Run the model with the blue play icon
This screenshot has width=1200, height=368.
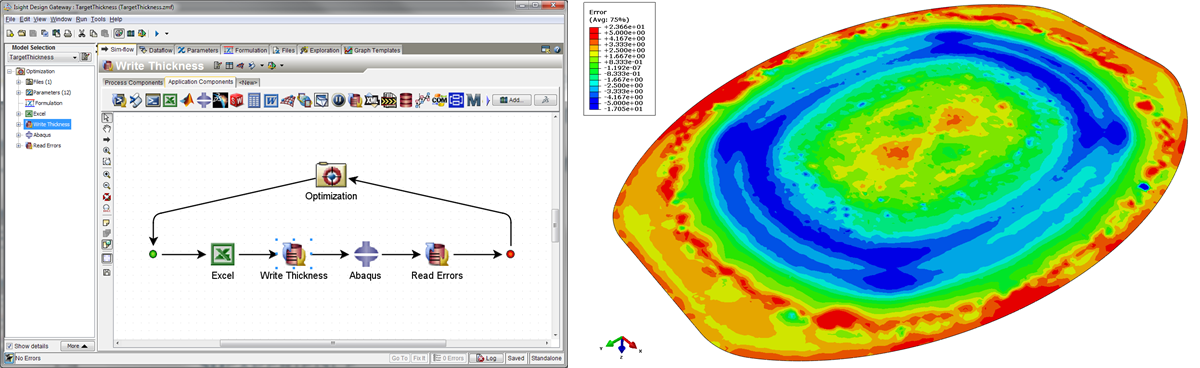[x=157, y=33]
